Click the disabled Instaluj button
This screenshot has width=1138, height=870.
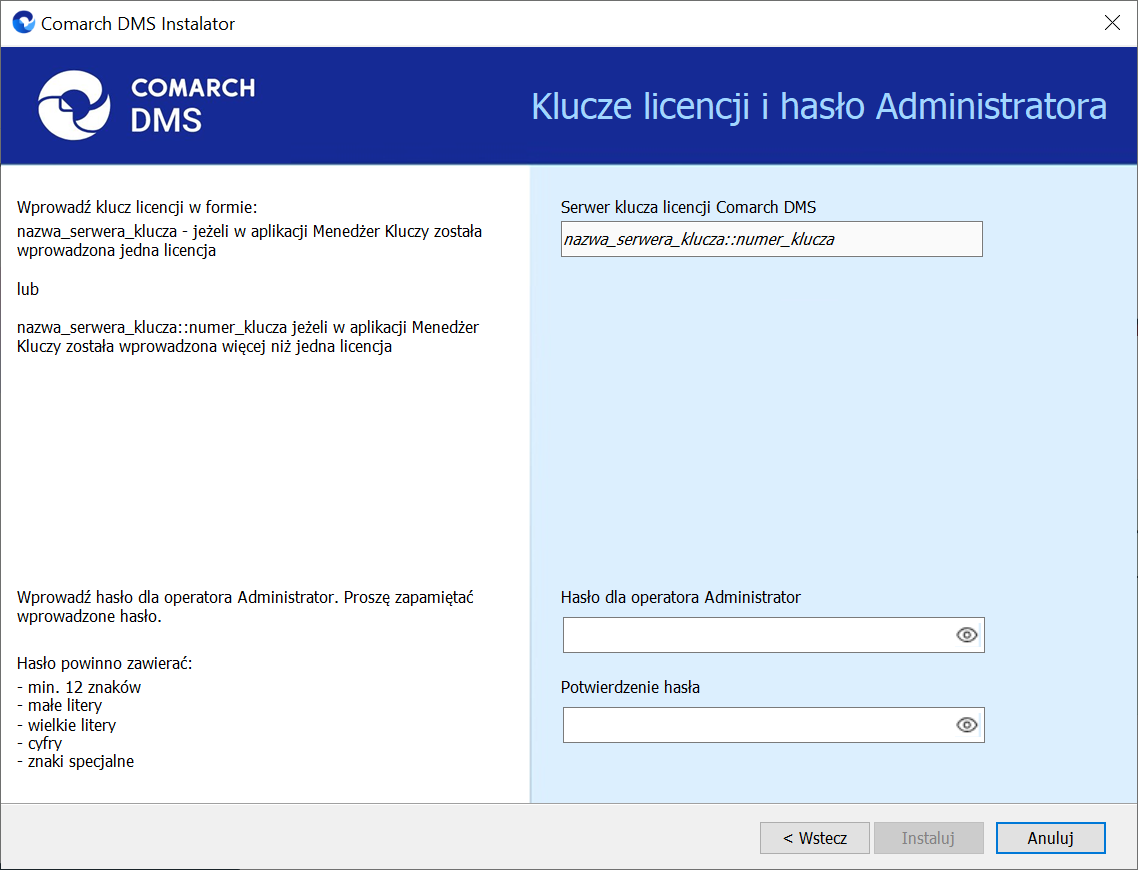click(928, 838)
